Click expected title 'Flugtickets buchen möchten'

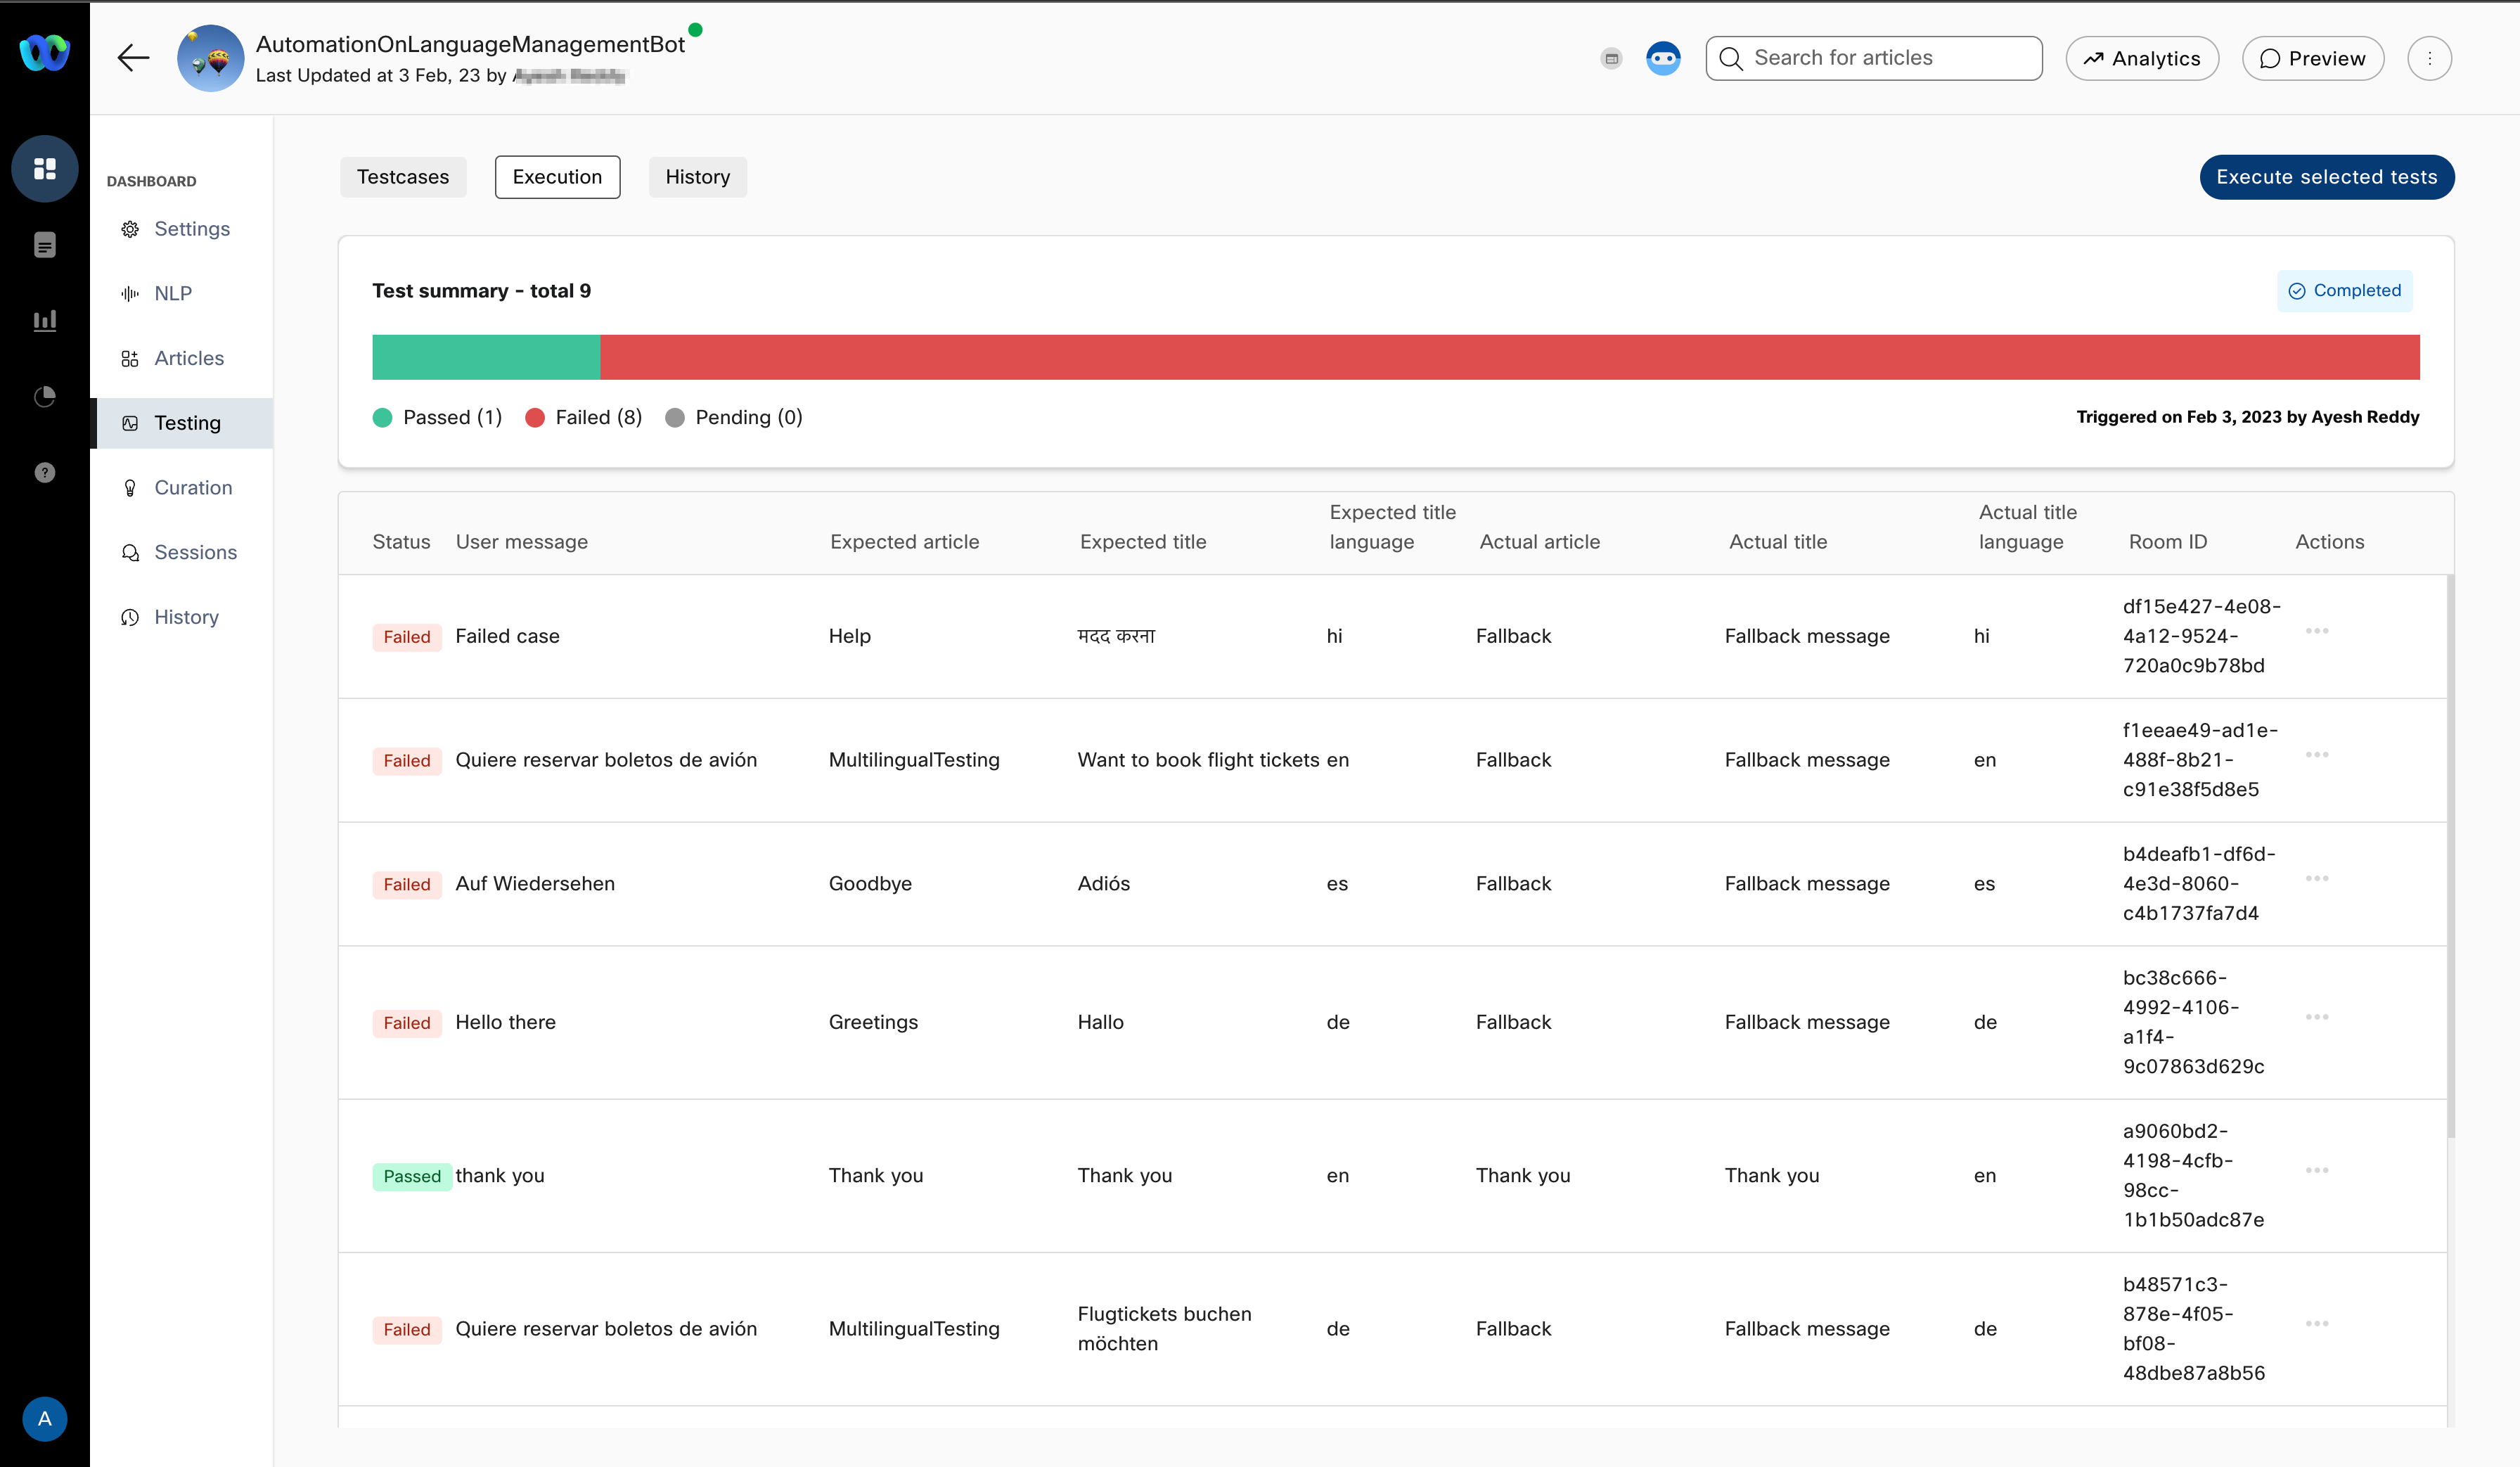(1165, 1329)
